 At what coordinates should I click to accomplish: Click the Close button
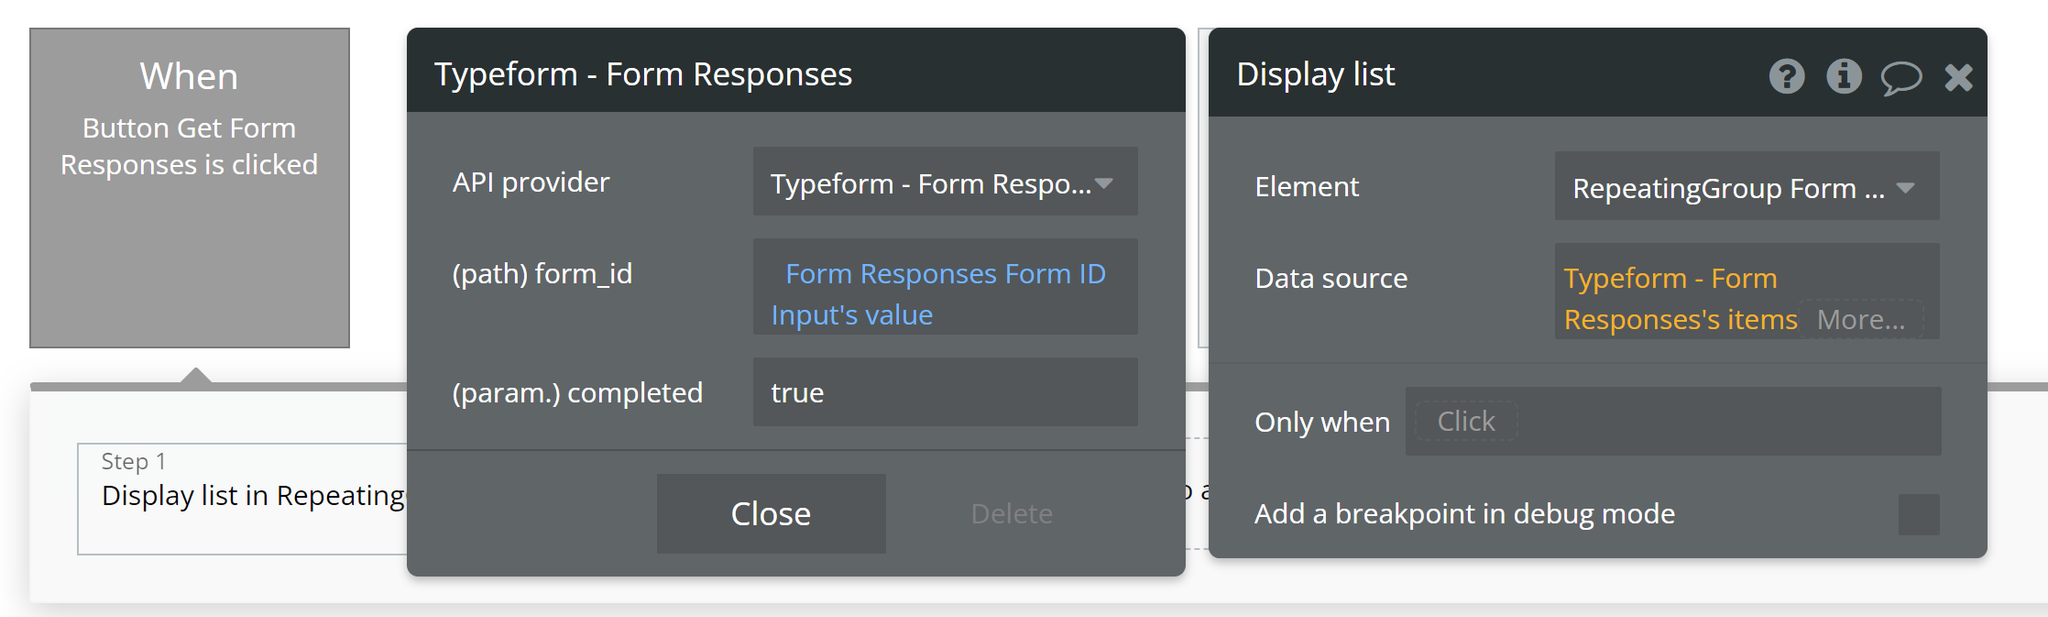771,514
